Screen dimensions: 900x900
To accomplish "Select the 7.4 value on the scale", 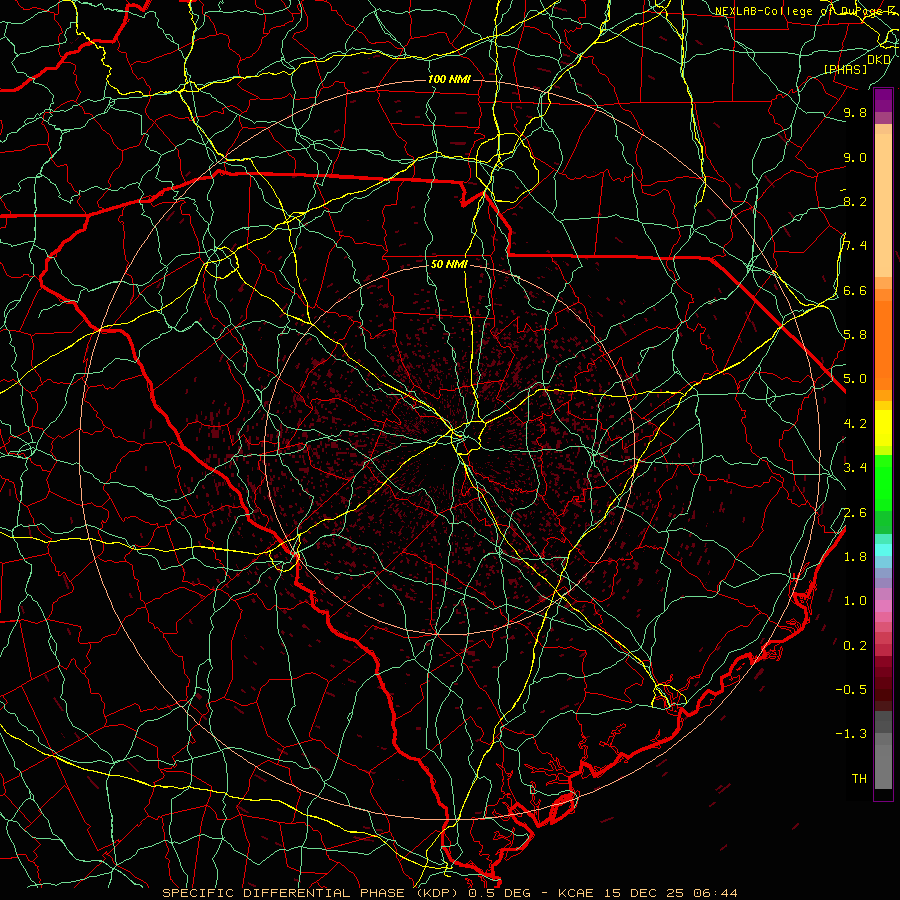I will pos(855,246).
